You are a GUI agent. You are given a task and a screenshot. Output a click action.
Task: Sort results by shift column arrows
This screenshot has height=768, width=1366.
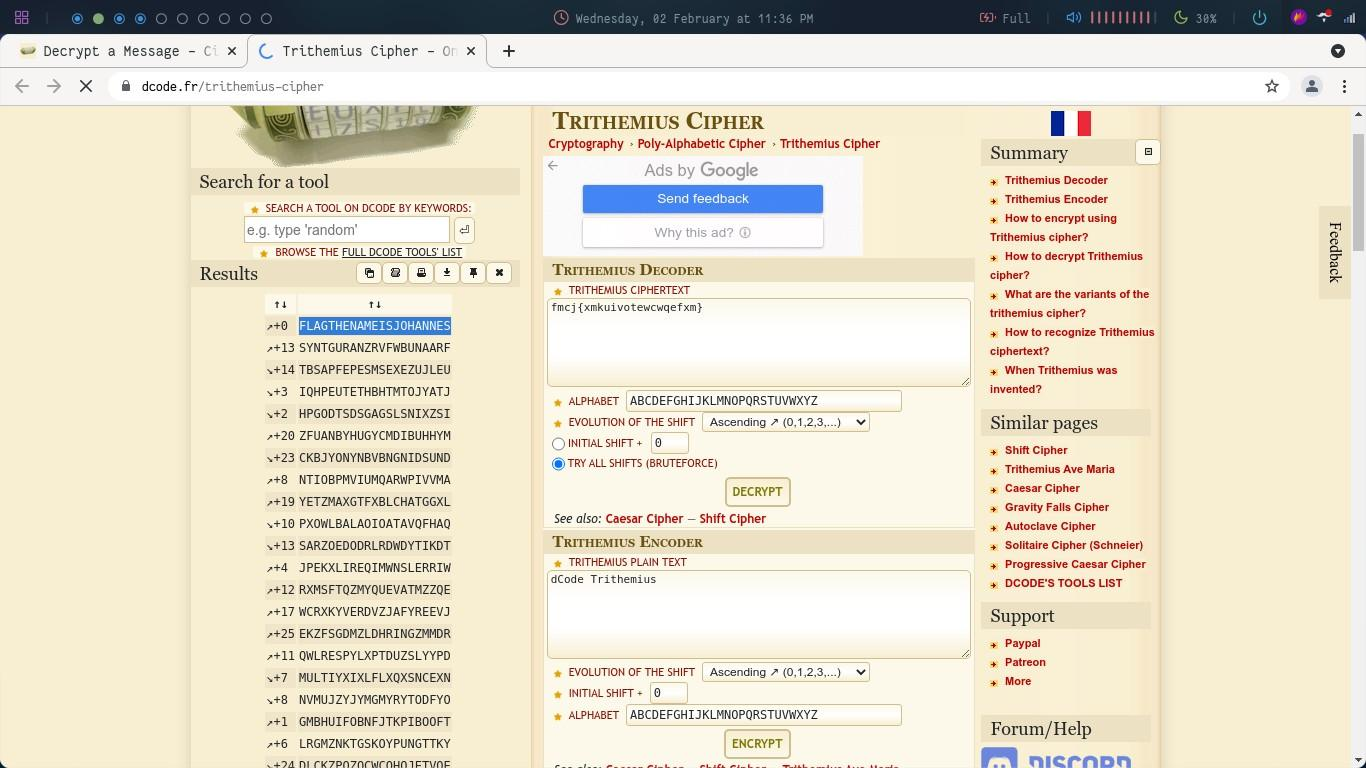pos(280,304)
